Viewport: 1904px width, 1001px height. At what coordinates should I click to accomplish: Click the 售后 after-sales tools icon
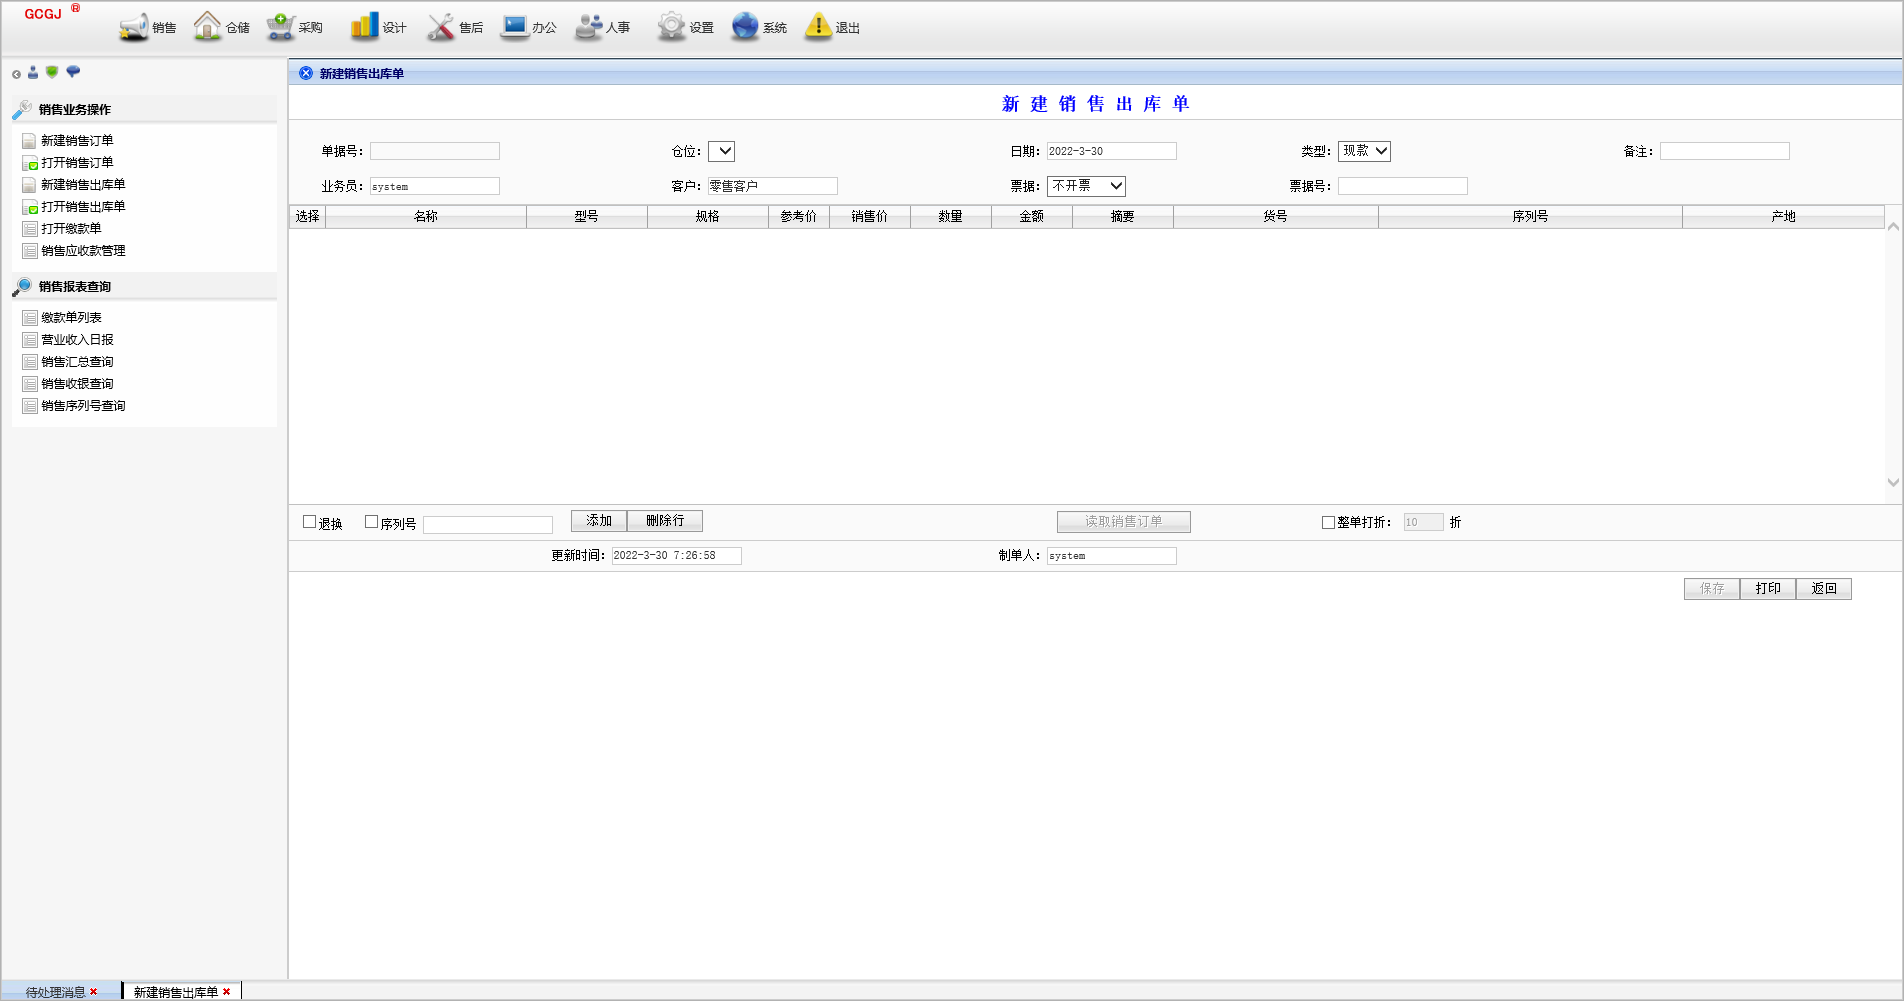coord(441,27)
